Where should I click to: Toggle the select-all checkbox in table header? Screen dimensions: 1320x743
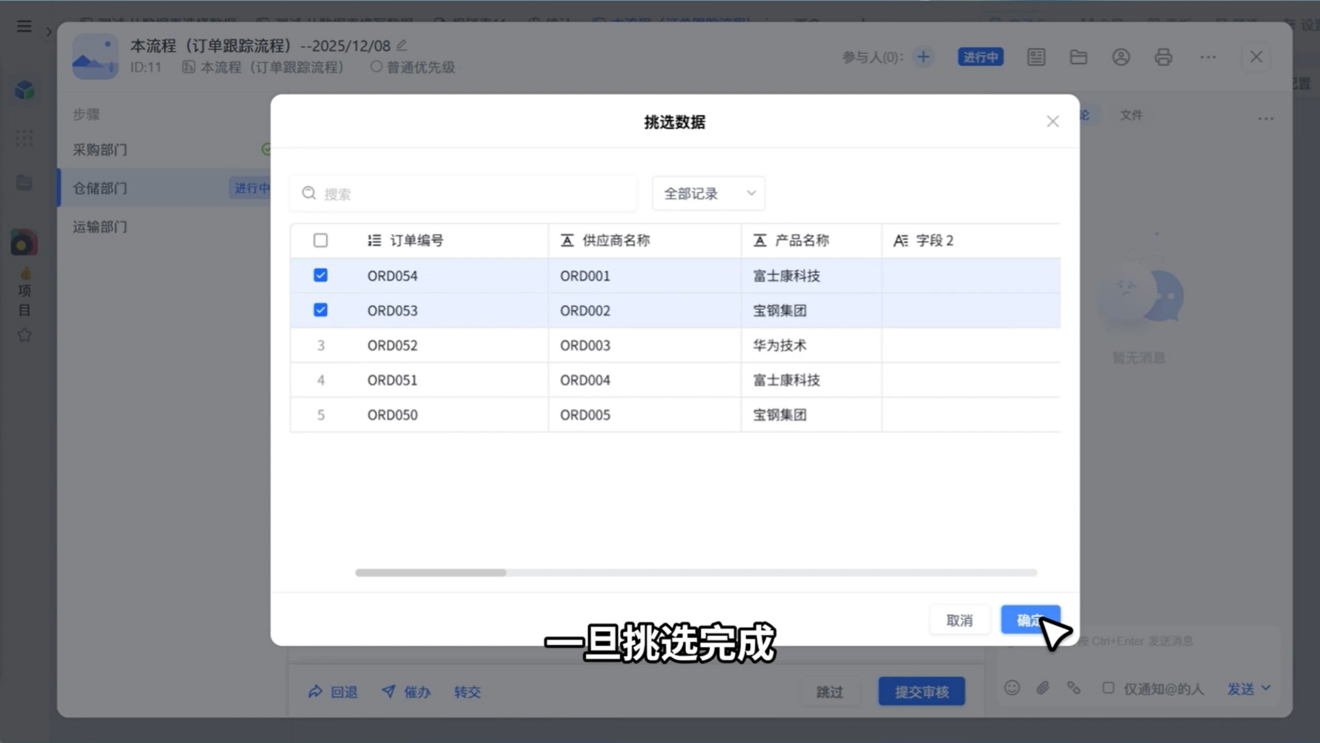coord(320,240)
